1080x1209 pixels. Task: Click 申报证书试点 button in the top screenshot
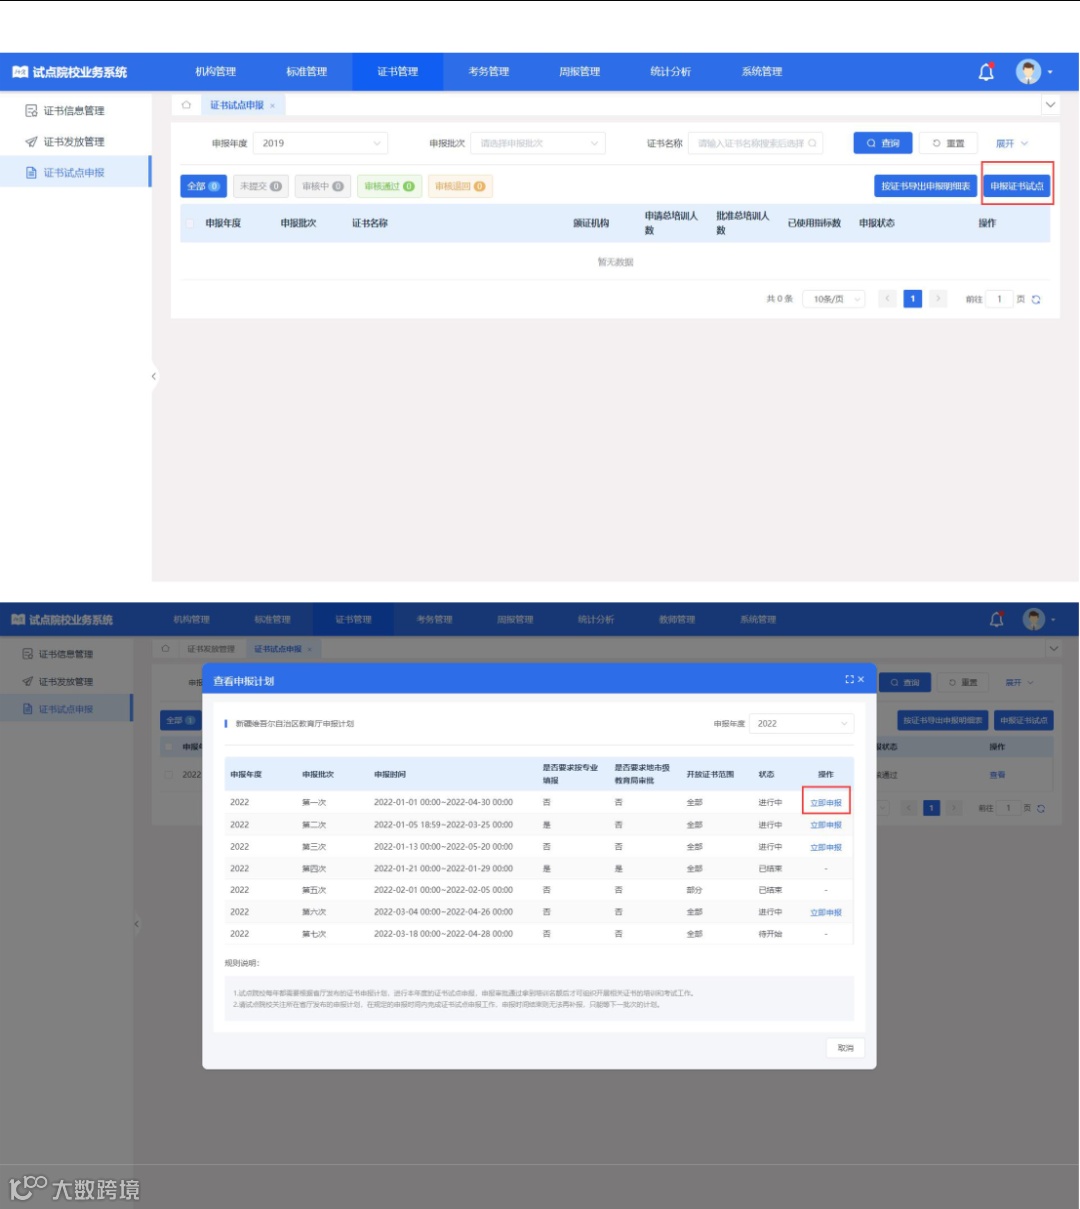point(1017,187)
